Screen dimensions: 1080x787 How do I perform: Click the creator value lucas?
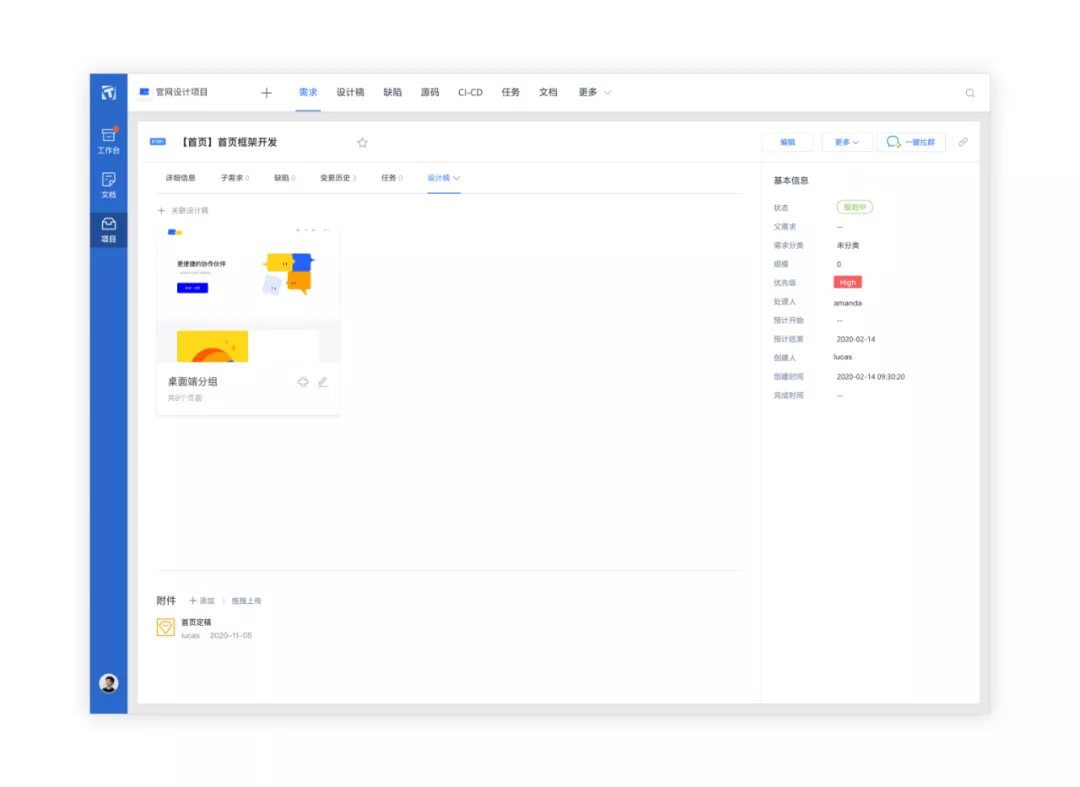tap(842, 357)
